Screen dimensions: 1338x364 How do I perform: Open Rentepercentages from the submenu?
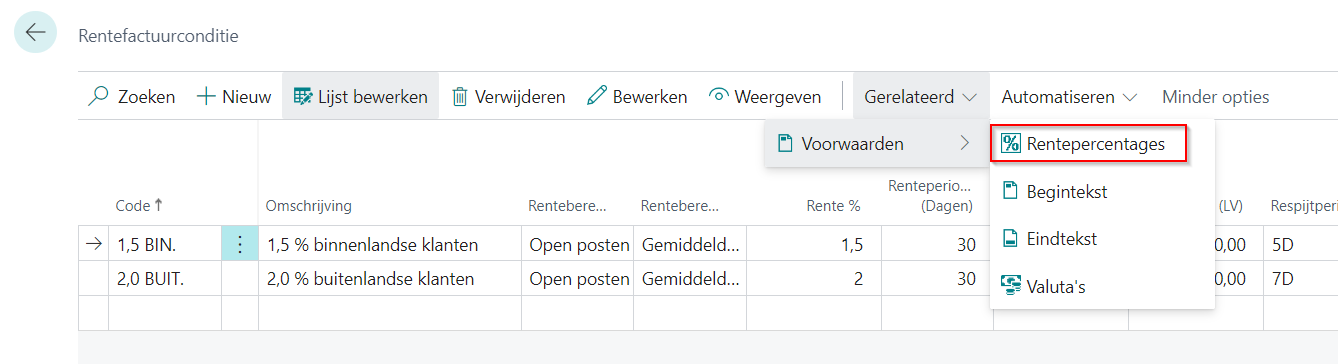pos(1089,144)
